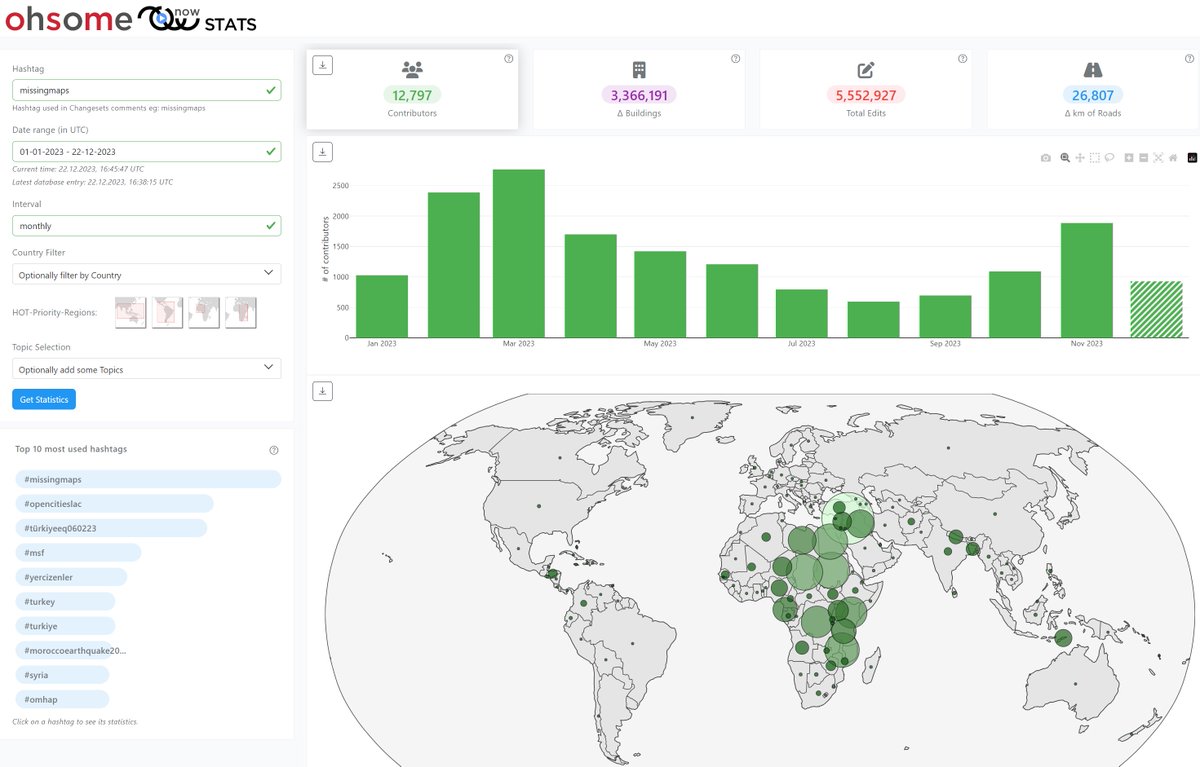
Task: Select the chart Pan tool
Action: coord(1080,158)
